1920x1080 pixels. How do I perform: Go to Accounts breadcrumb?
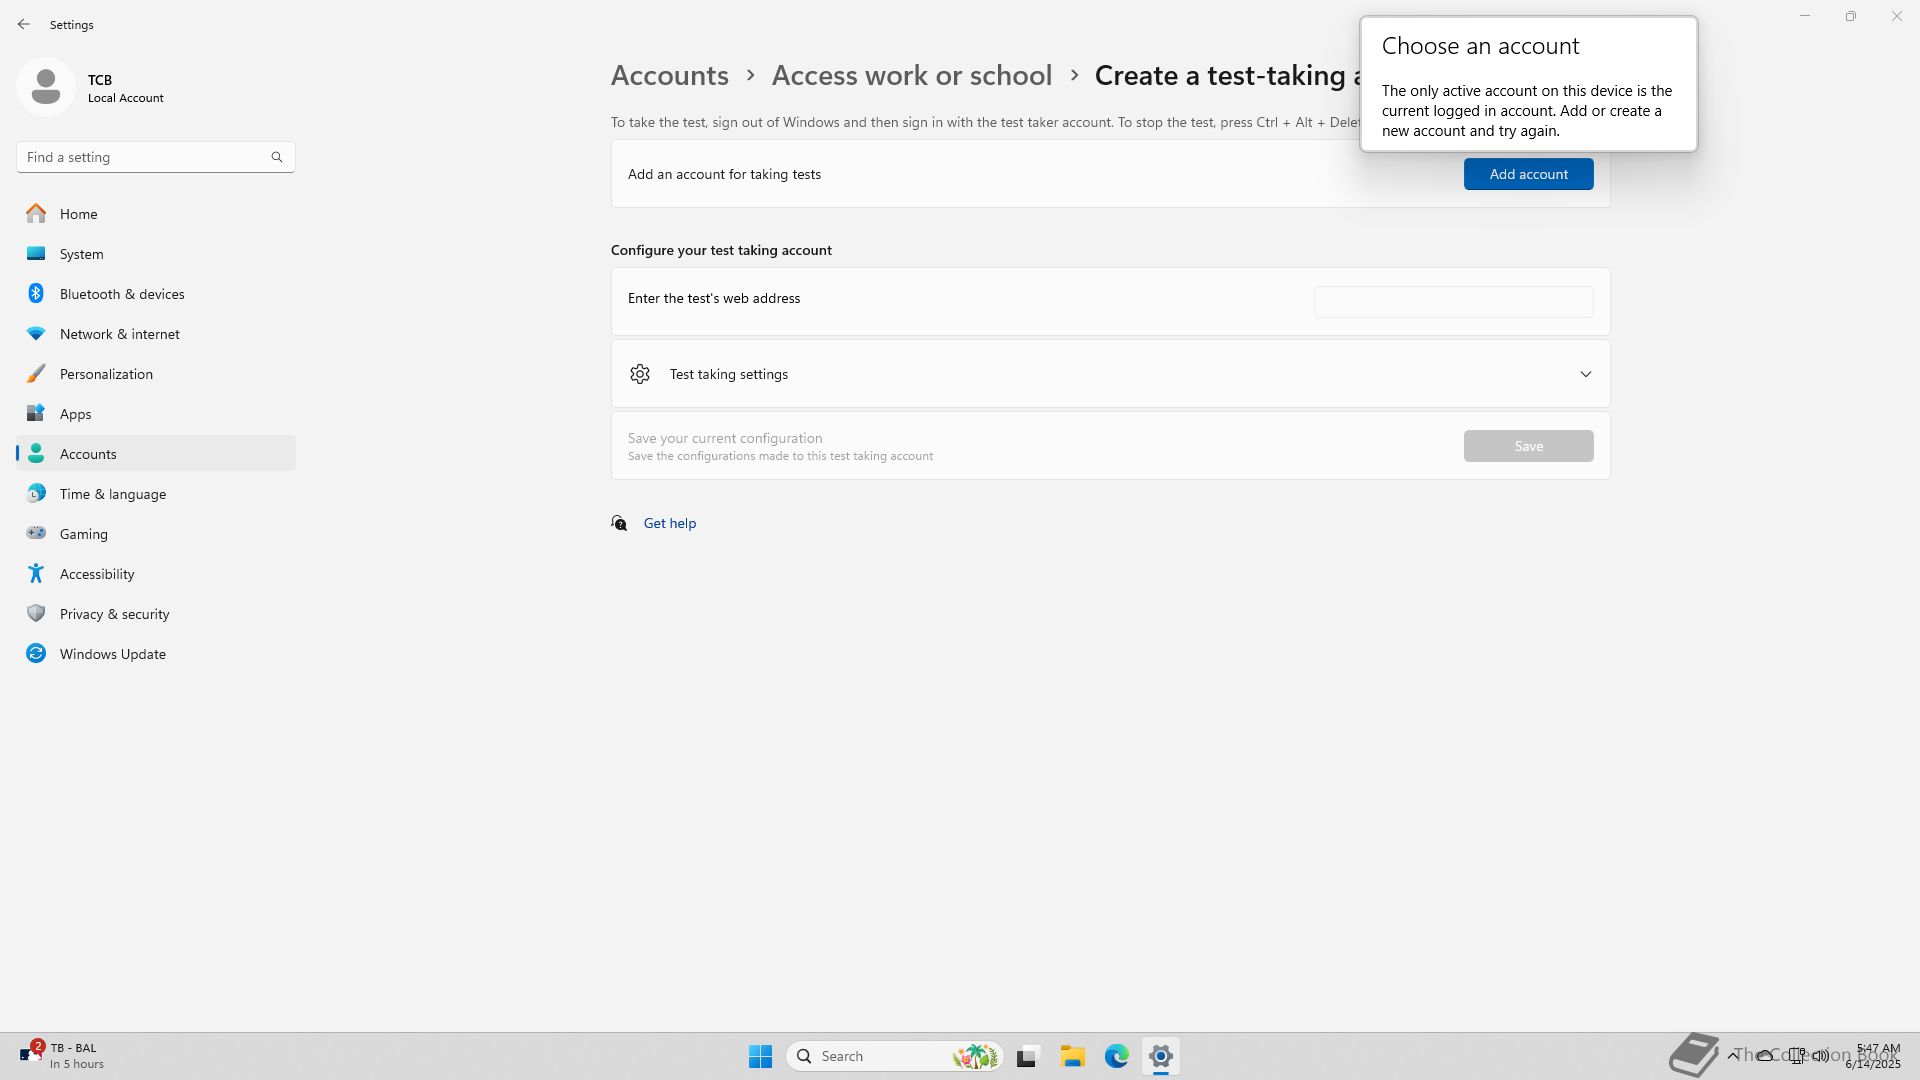669,75
